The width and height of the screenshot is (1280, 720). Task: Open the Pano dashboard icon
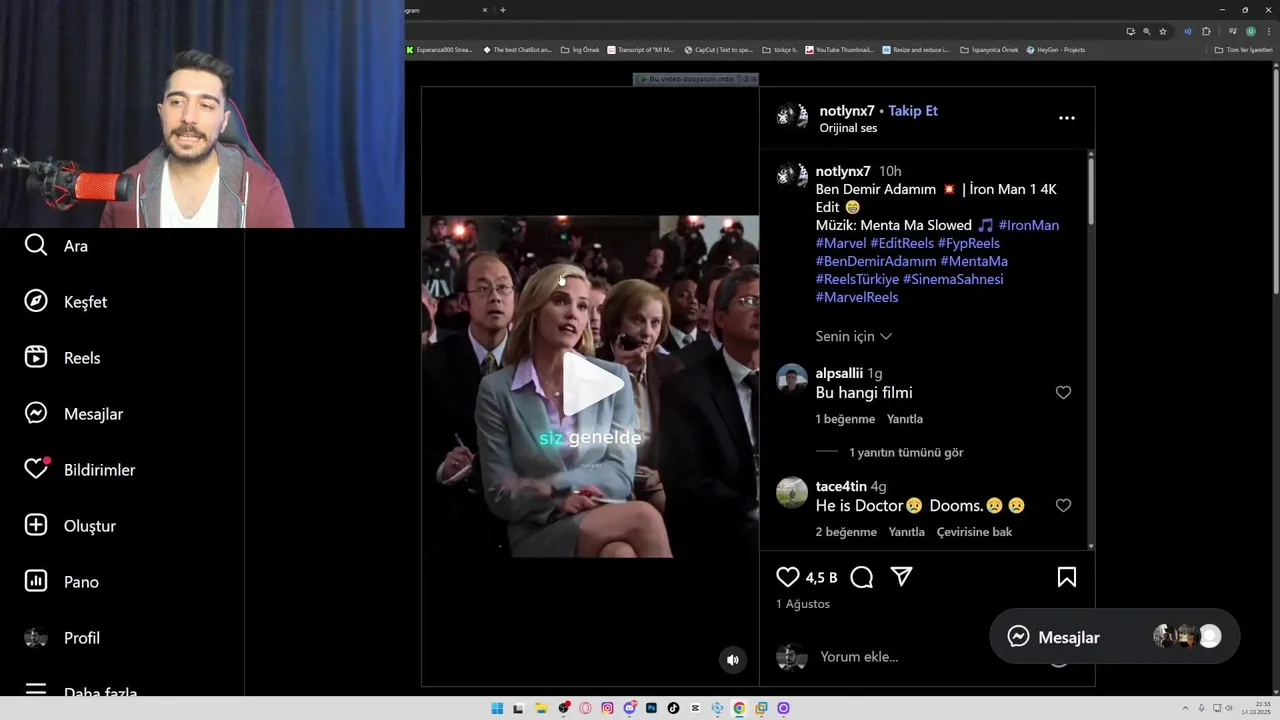[36, 582]
